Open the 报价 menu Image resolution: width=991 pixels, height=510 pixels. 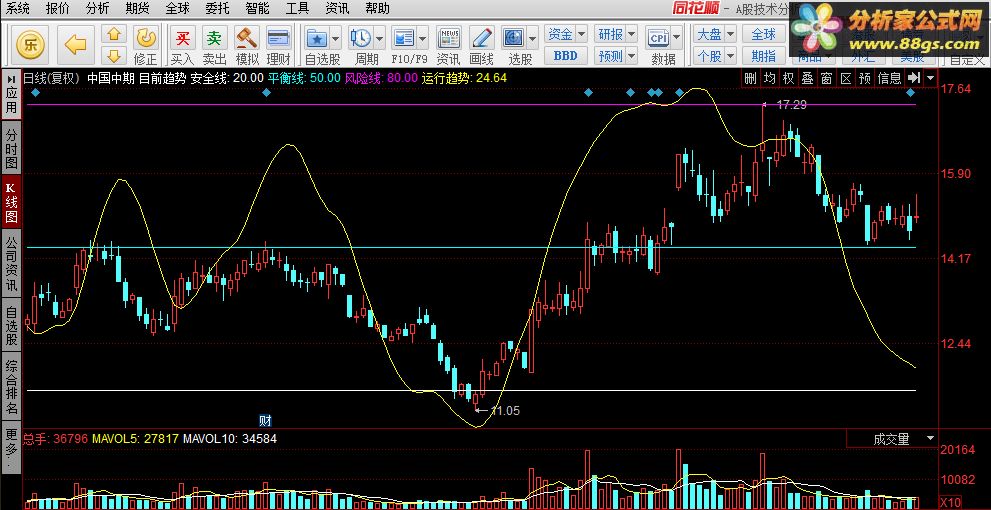[x=58, y=8]
